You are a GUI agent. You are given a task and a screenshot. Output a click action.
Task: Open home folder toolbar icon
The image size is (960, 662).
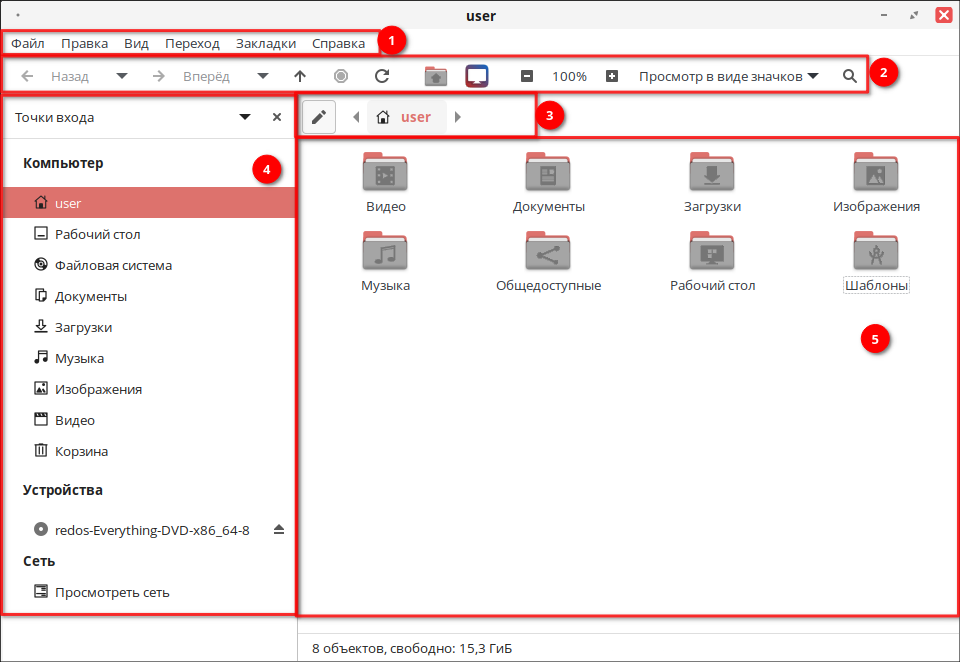click(436, 77)
